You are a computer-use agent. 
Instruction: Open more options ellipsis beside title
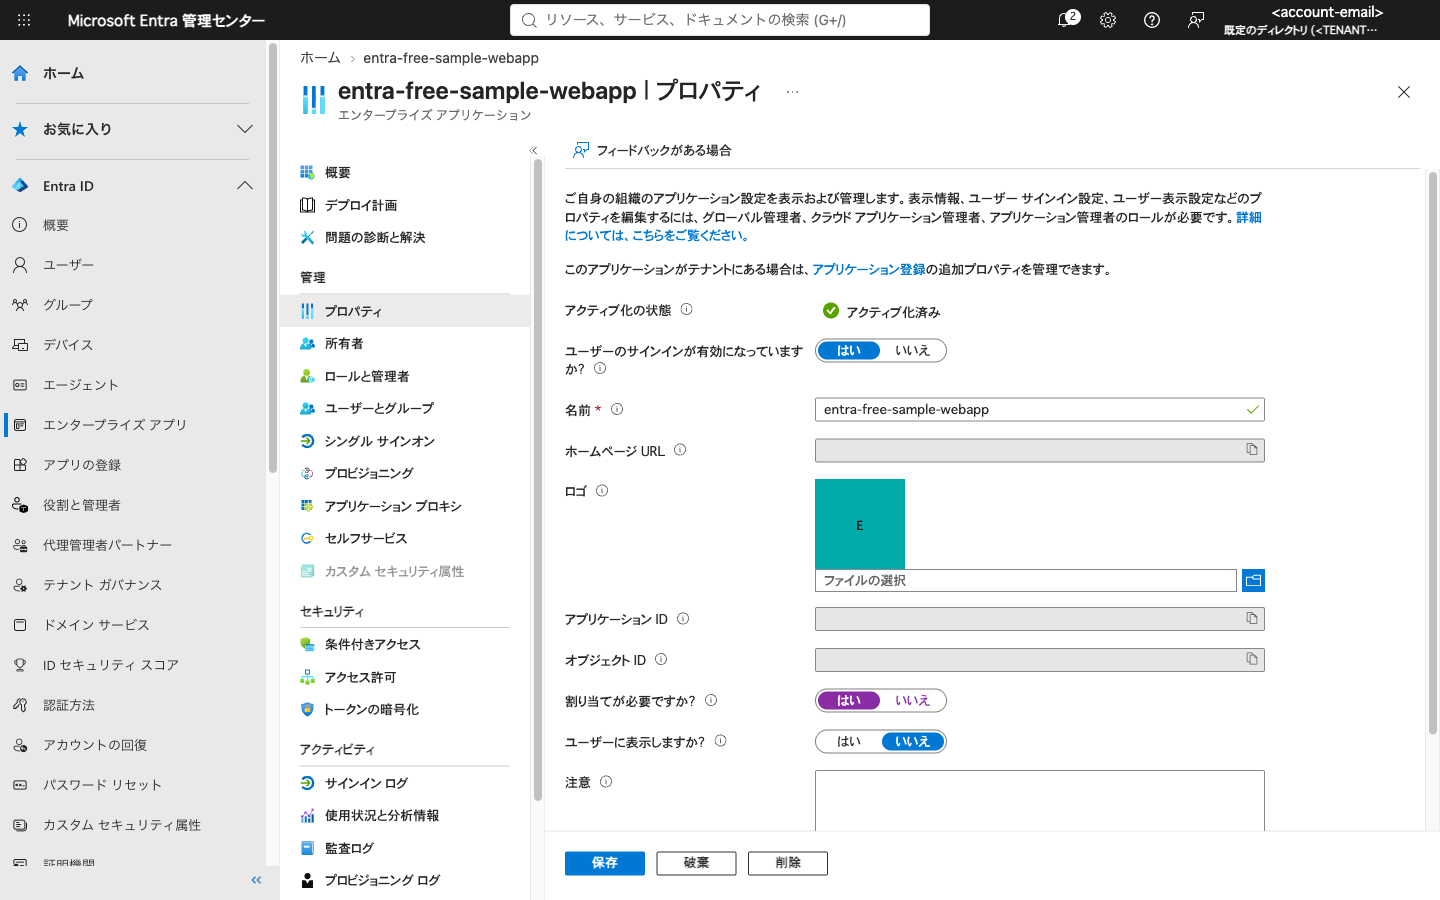(792, 92)
